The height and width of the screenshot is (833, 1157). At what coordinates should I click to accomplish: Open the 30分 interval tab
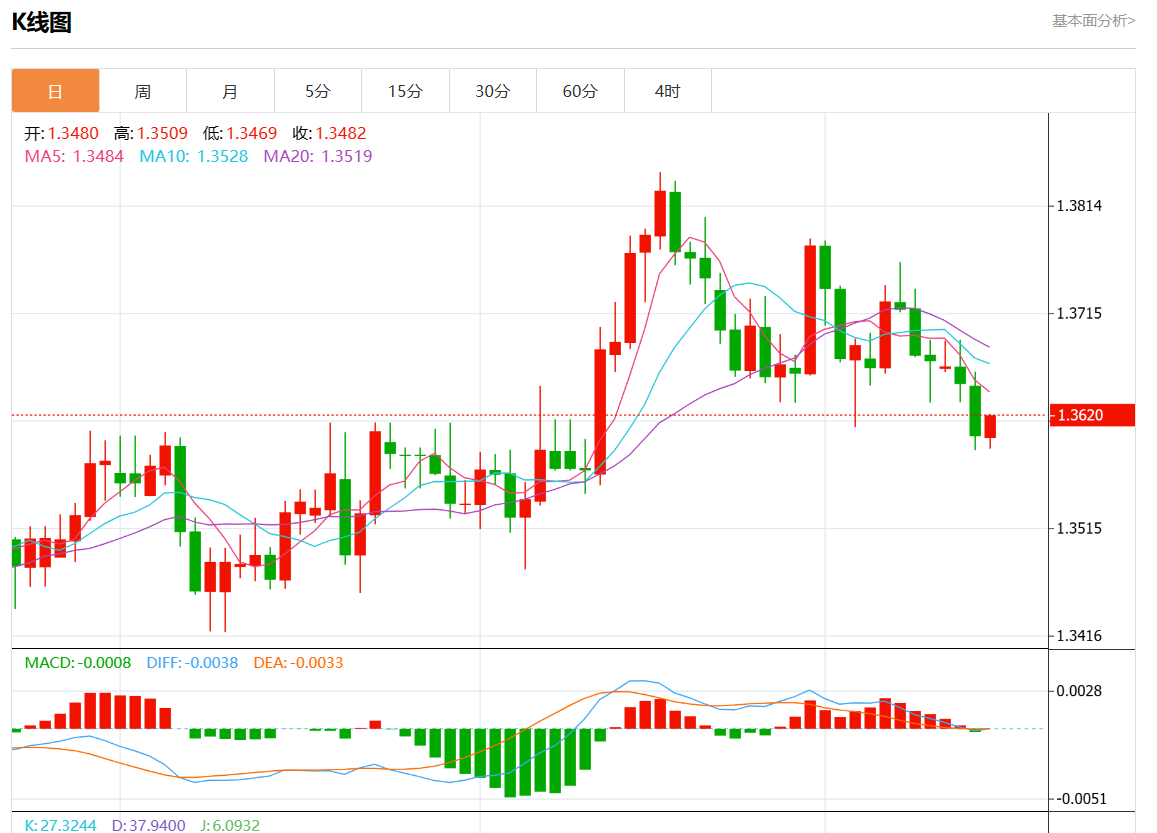pos(493,91)
